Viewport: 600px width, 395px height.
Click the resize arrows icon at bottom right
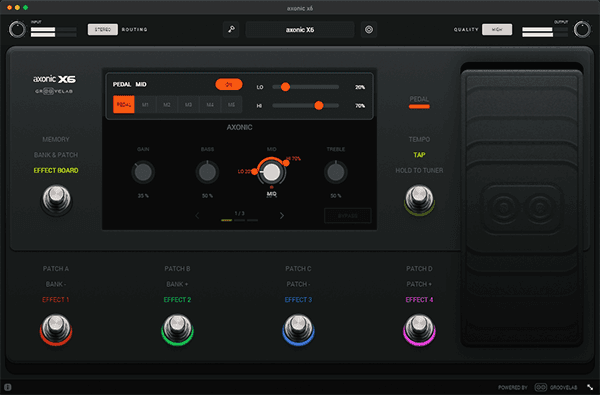pos(590,387)
